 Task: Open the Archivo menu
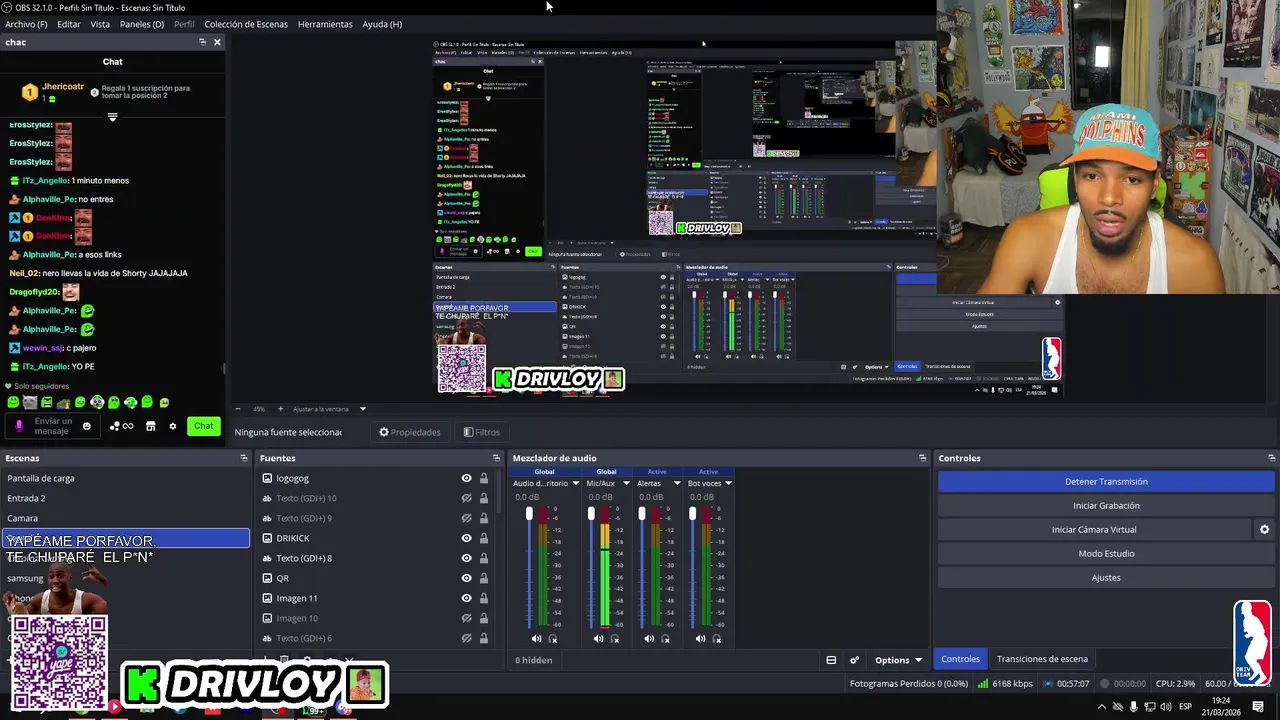pos(26,24)
